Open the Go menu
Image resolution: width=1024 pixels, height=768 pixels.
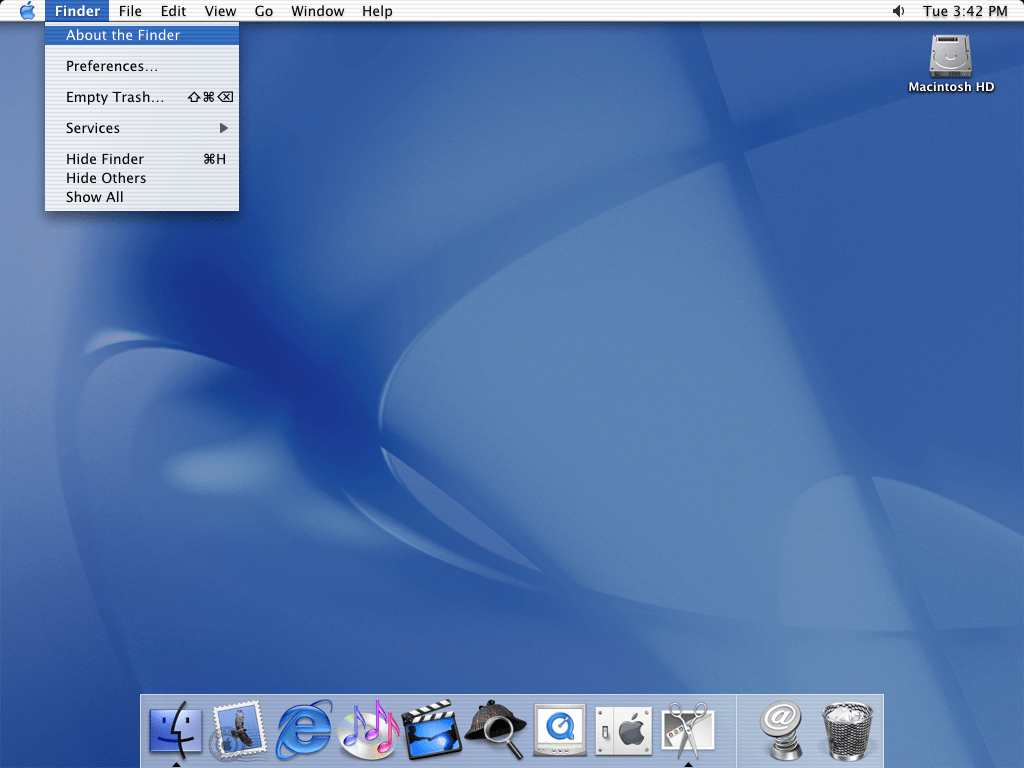coord(264,11)
